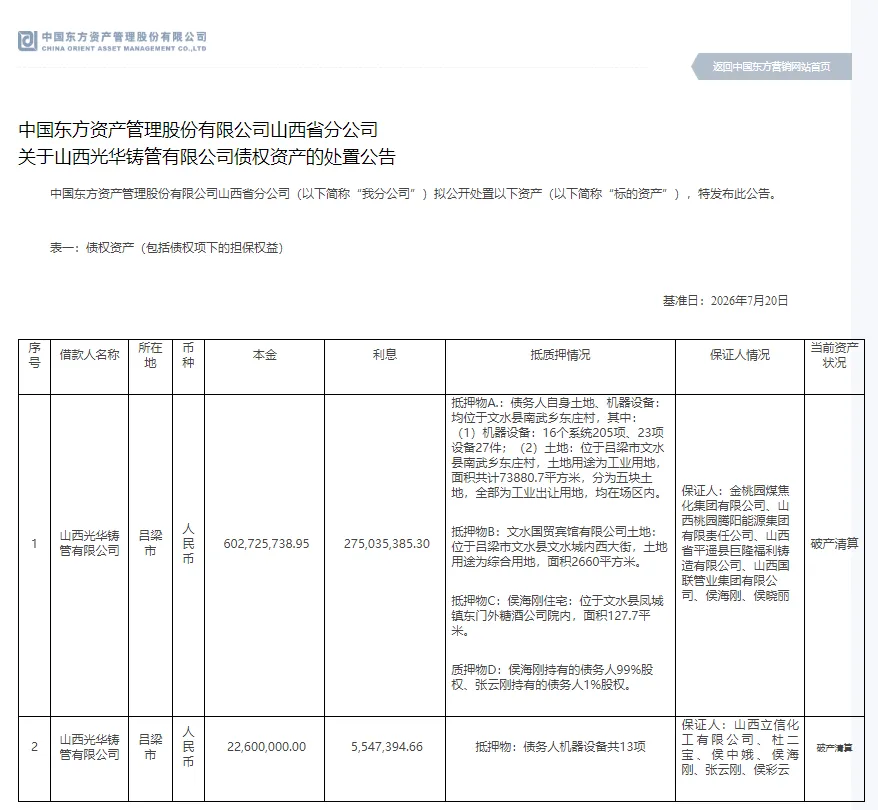The image size is (878, 810).
Task: Click the 抵押物A paragraph in row 1
Action: [558, 448]
